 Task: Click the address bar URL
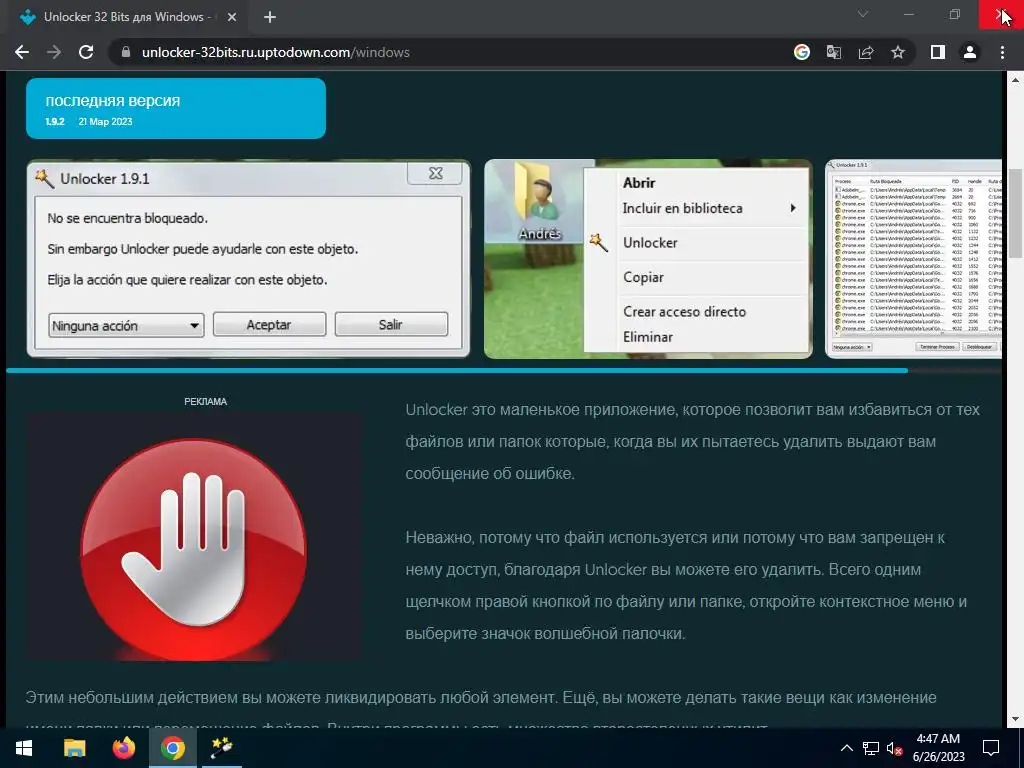(x=276, y=52)
